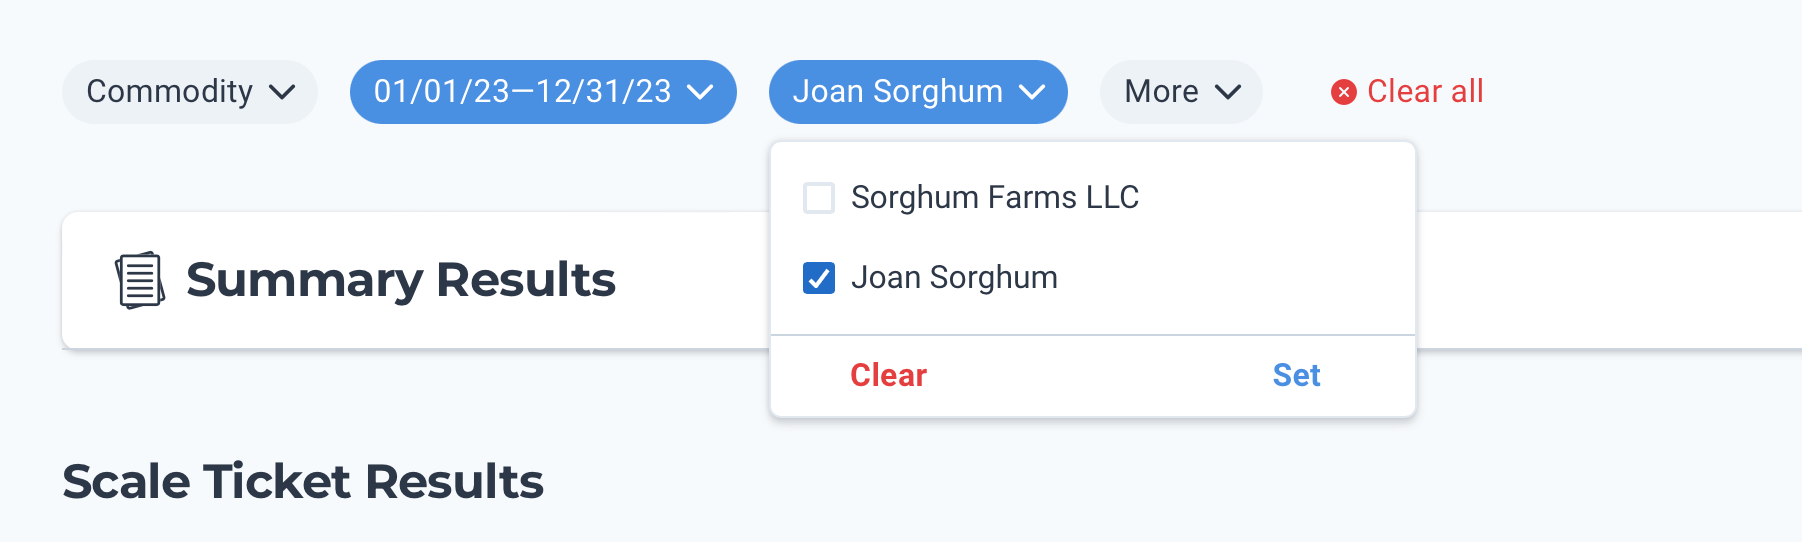Expand the More filters dropdown
The height and width of the screenshot is (542, 1802).
tap(1162, 92)
